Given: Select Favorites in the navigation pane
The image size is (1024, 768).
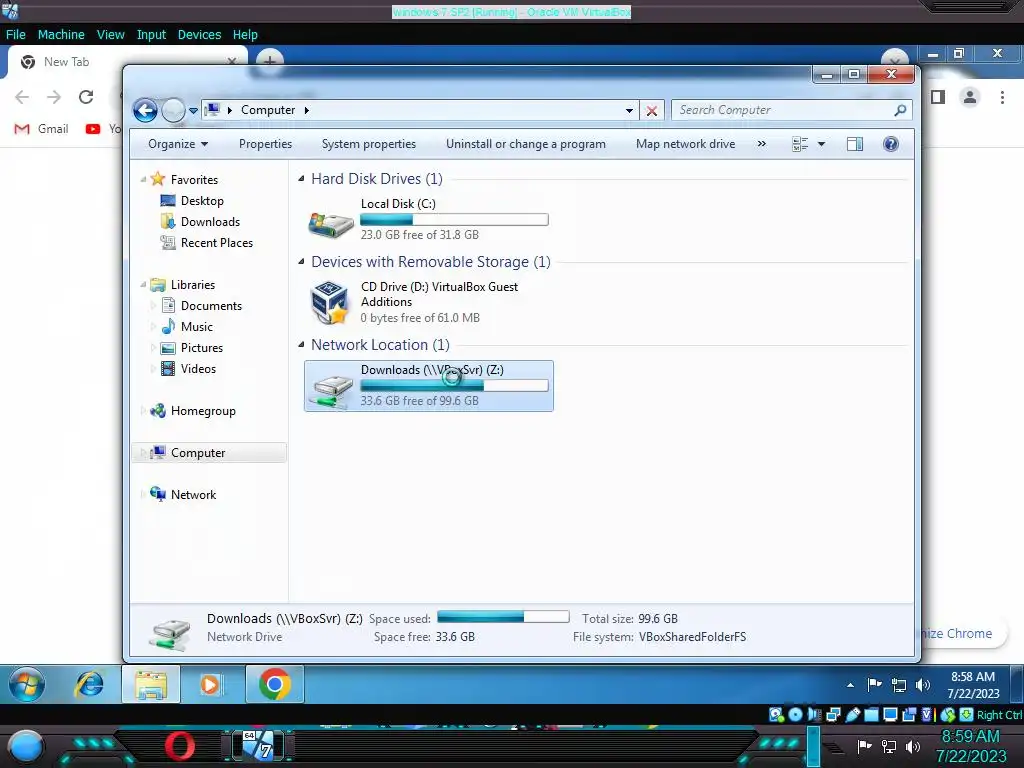Looking at the screenshot, I should pos(194,180).
